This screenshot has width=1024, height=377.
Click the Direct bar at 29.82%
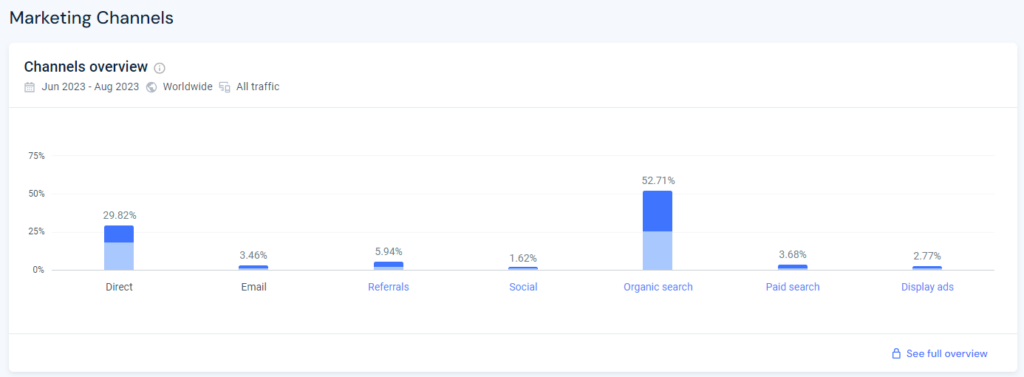[119, 248]
